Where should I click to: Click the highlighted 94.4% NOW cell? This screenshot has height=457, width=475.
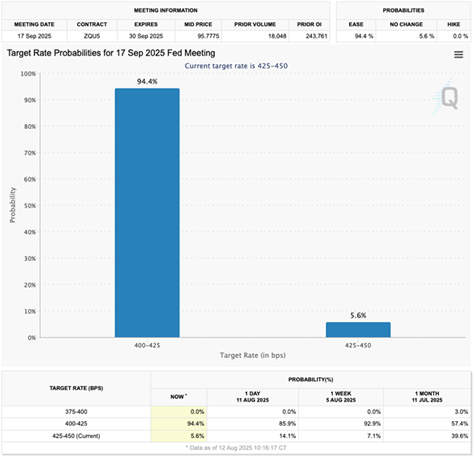tap(179, 424)
